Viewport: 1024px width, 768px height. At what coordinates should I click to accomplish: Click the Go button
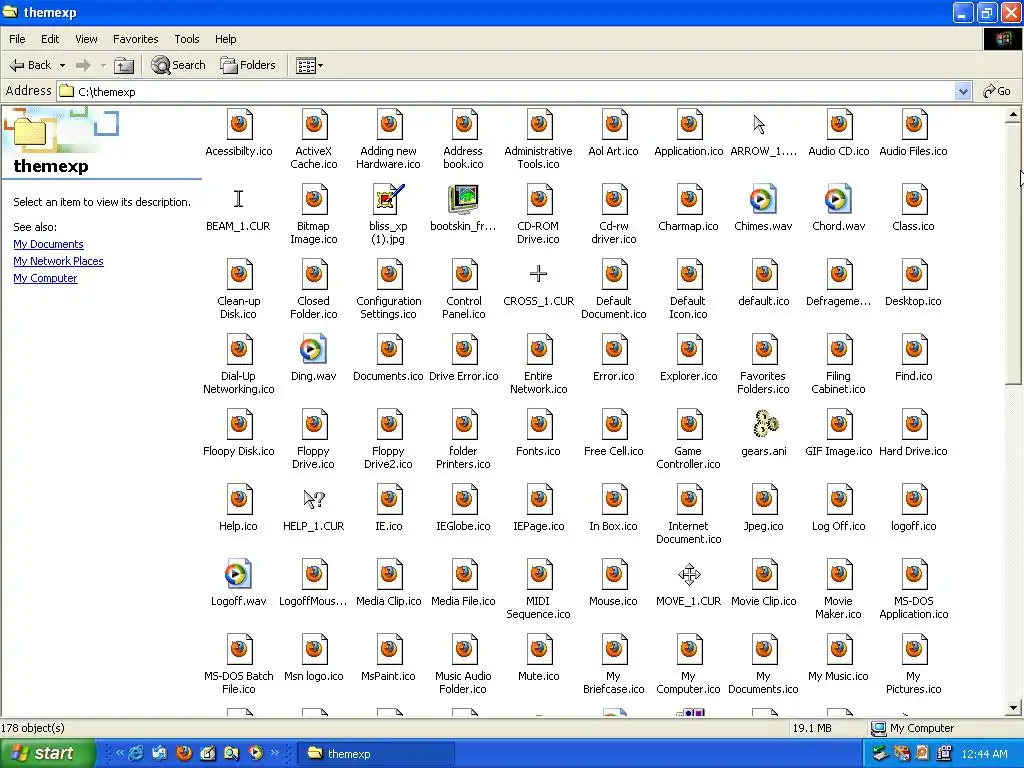tap(997, 91)
